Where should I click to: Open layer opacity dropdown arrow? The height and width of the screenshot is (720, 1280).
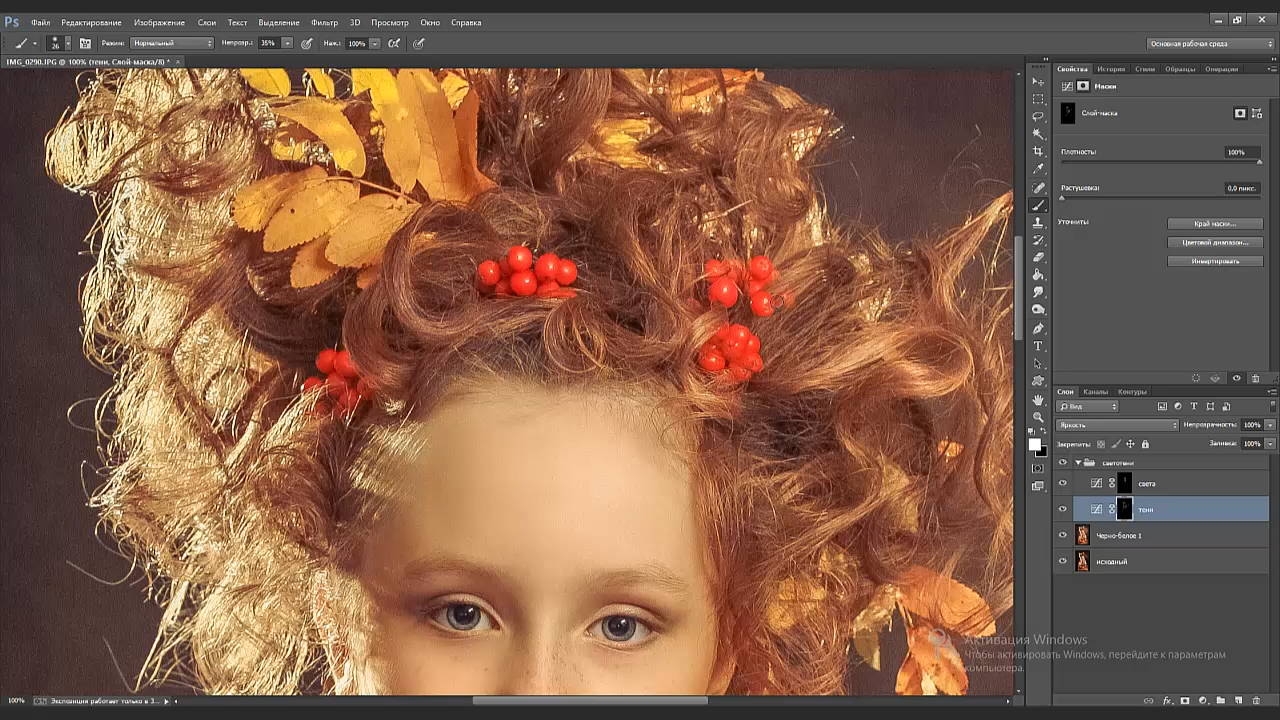1270,425
